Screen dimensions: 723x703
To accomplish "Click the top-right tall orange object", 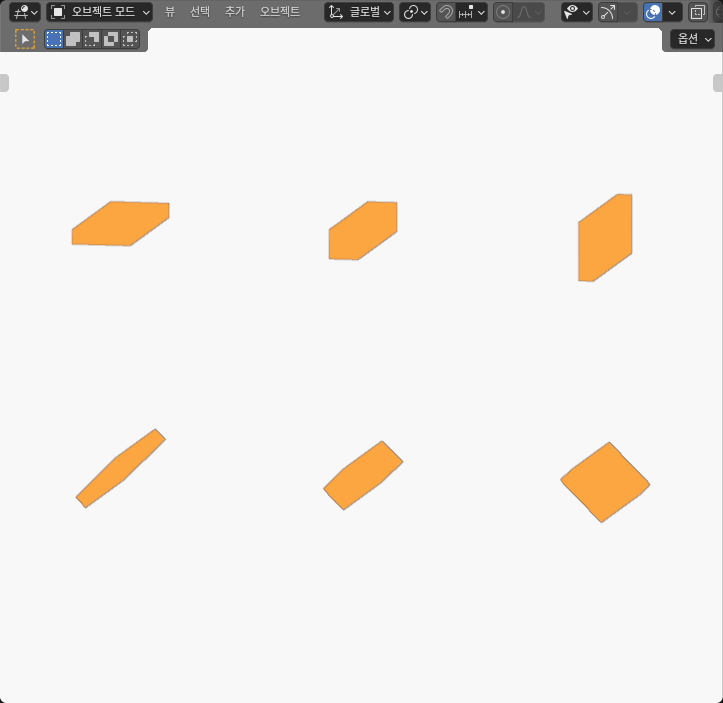I will 605,238.
